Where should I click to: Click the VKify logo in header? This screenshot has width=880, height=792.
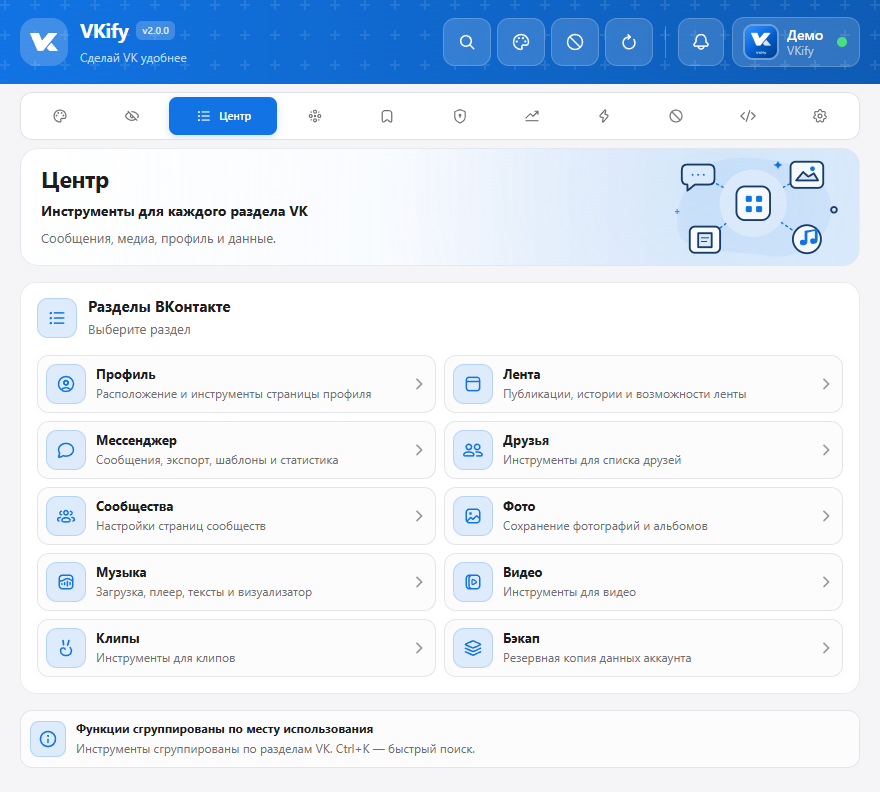(44, 42)
